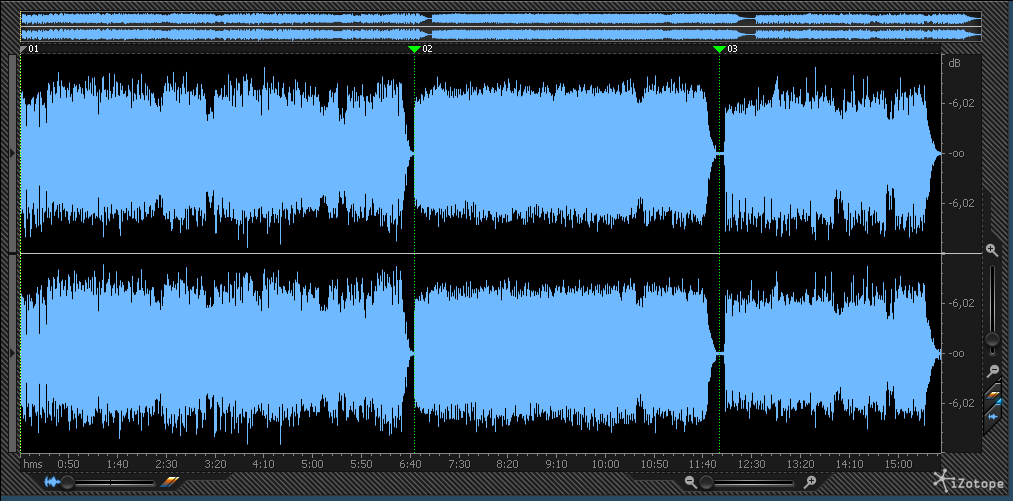Click the vertical zoom in magnifier

(991, 249)
